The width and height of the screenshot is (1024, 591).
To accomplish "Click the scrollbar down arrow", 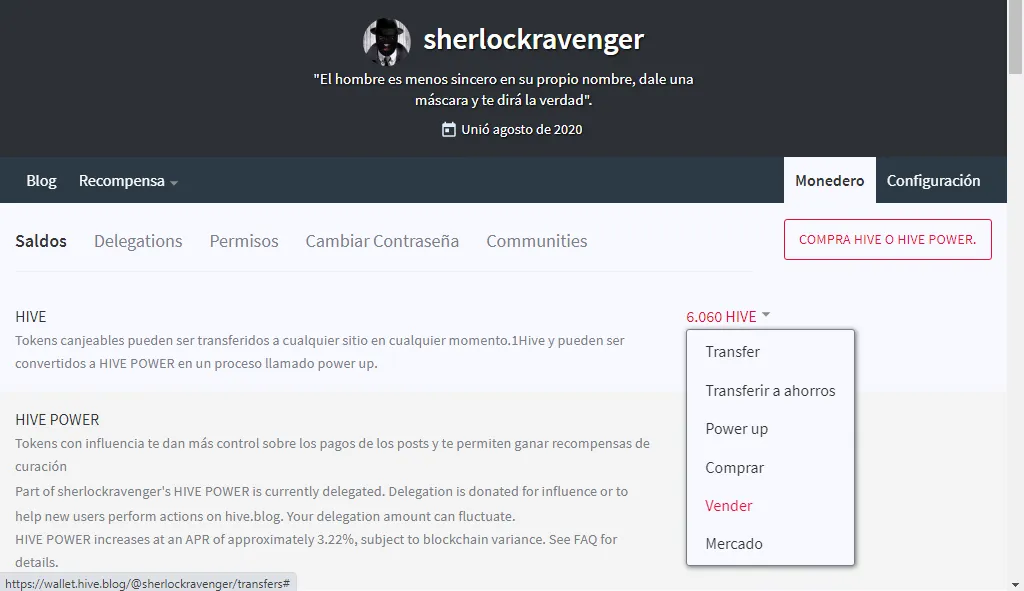I will pyautogui.click(x=1015, y=584).
